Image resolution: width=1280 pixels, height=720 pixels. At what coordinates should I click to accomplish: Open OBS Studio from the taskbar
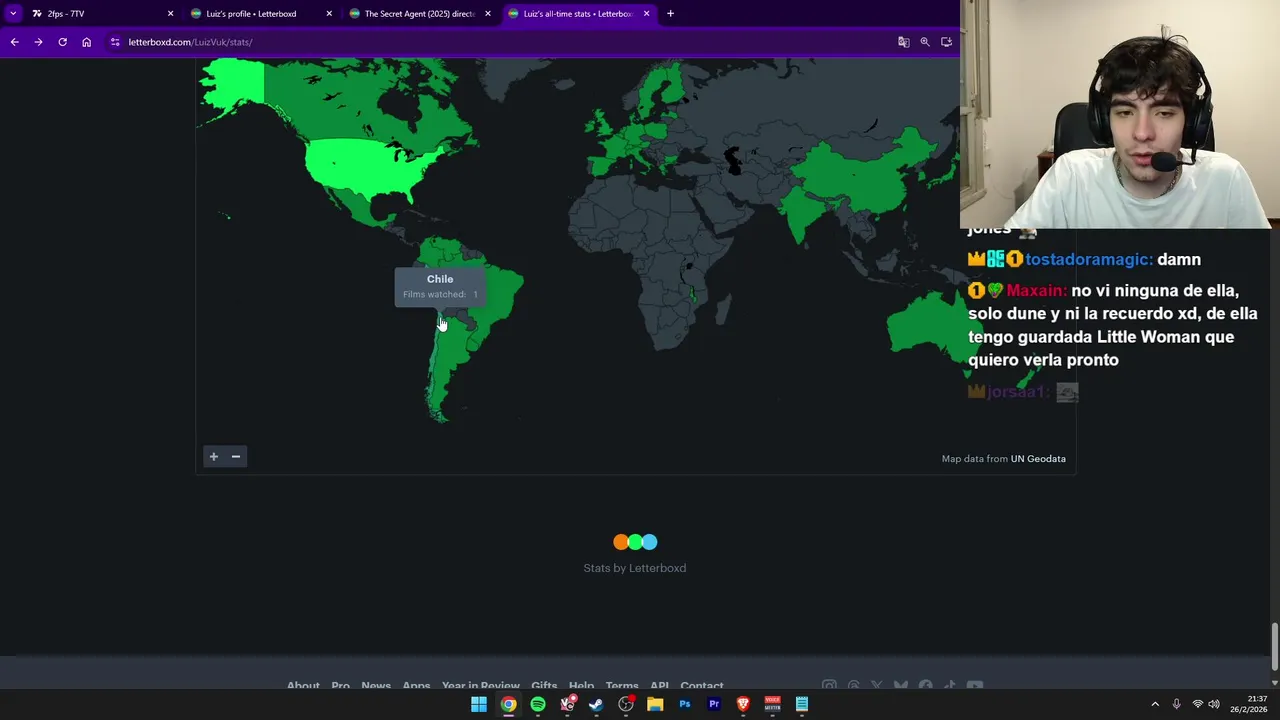click(x=626, y=704)
